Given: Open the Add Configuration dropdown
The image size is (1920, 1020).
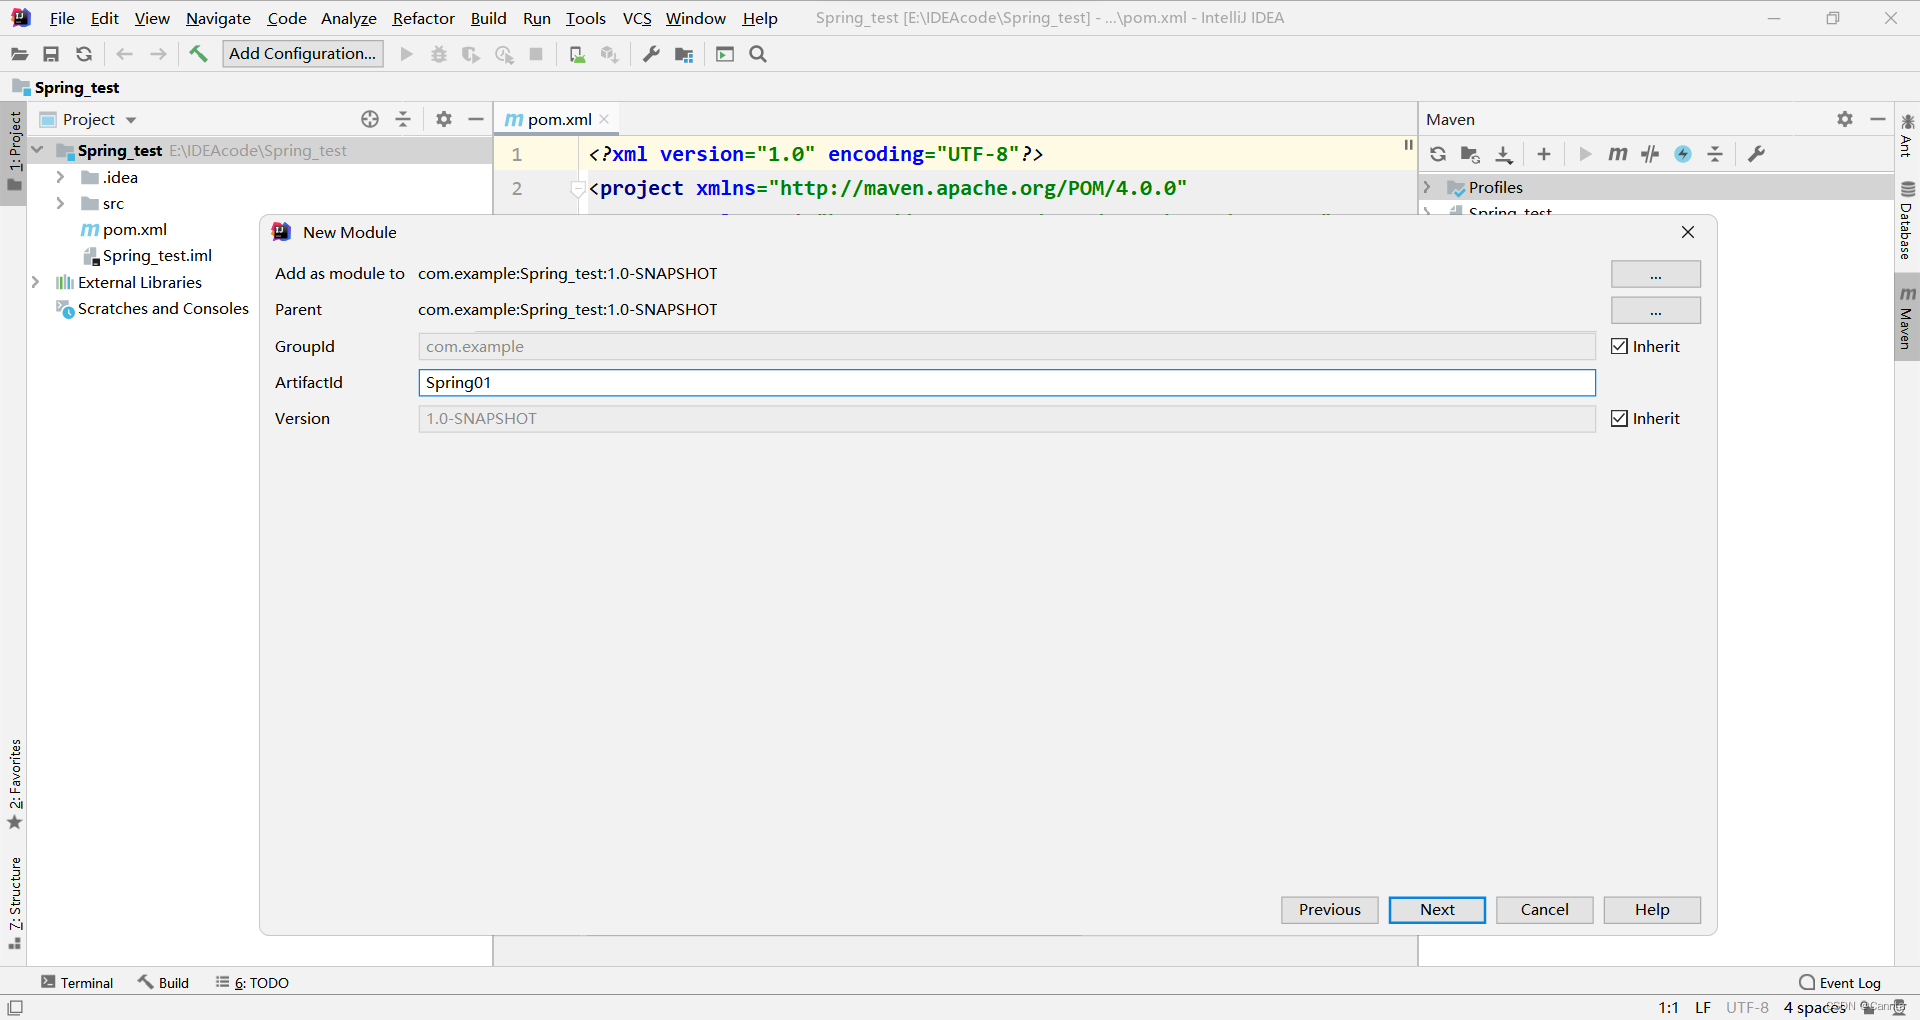Looking at the screenshot, I should [303, 54].
